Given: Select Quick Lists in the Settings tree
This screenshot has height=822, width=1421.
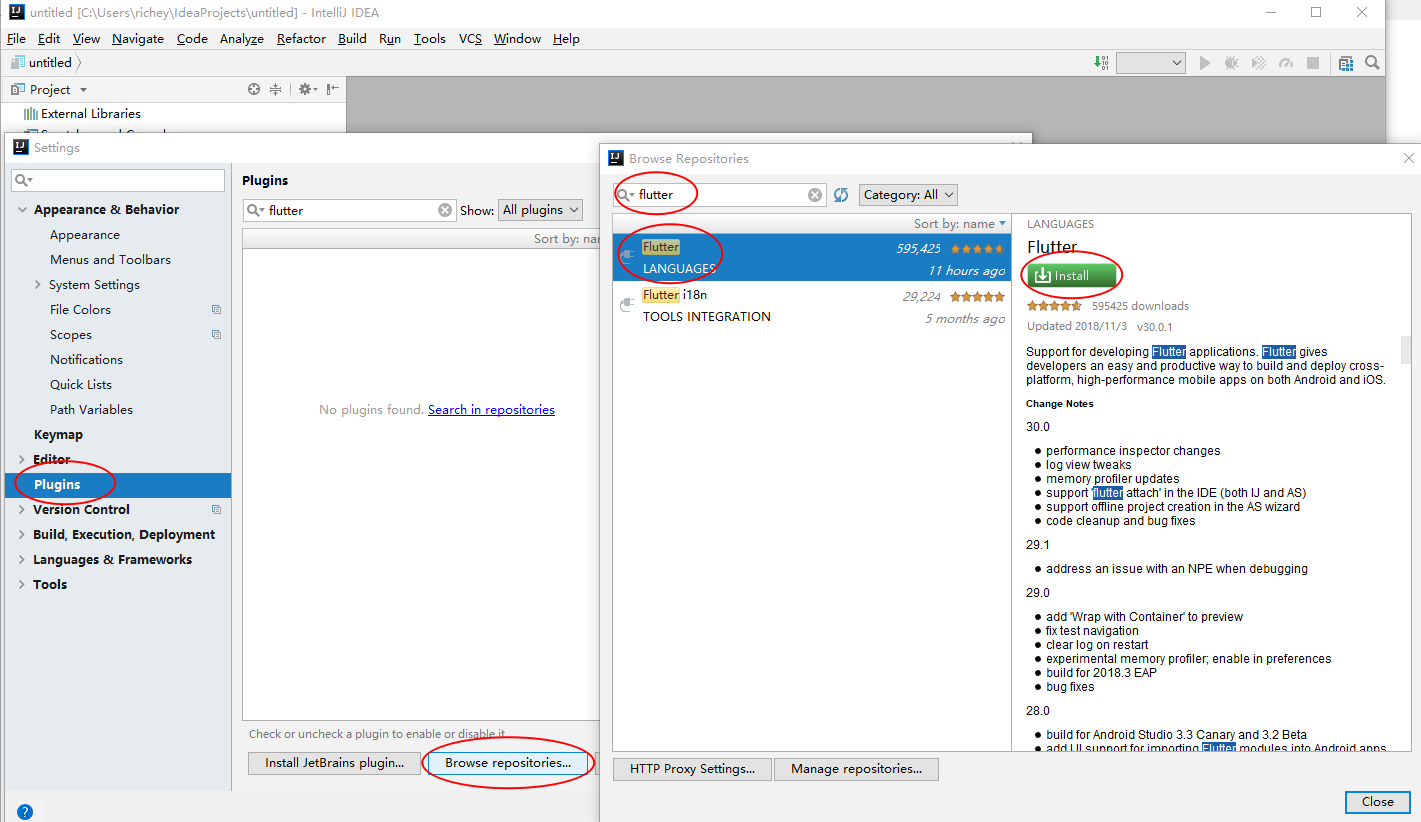Looking at the screenshot, I should (x=81, y=385).
